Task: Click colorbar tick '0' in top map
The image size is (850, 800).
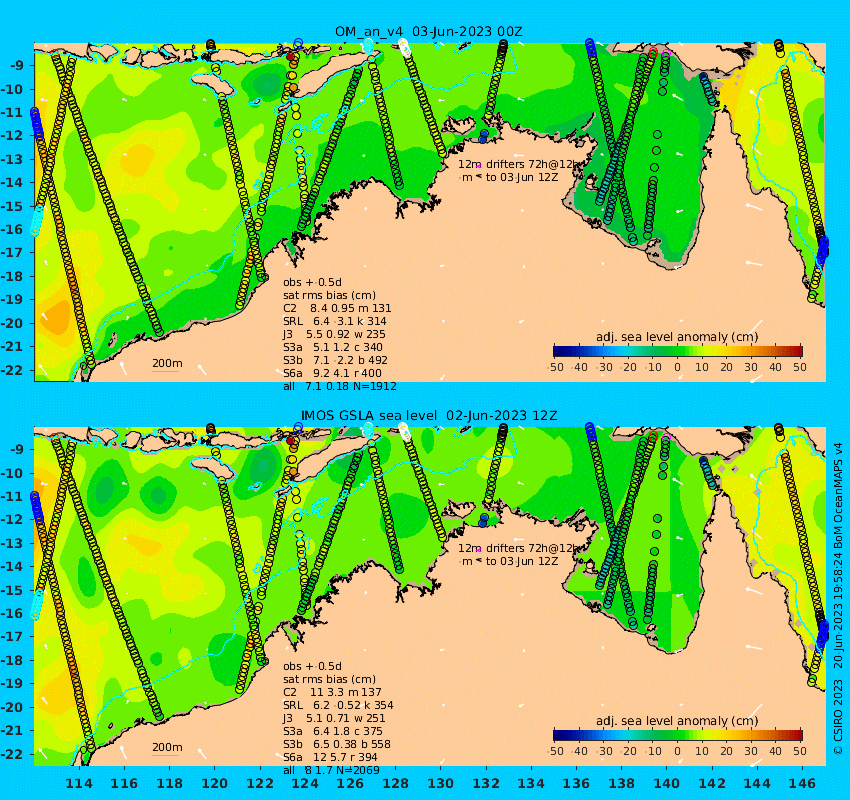Action: click(x=678, y=367)
